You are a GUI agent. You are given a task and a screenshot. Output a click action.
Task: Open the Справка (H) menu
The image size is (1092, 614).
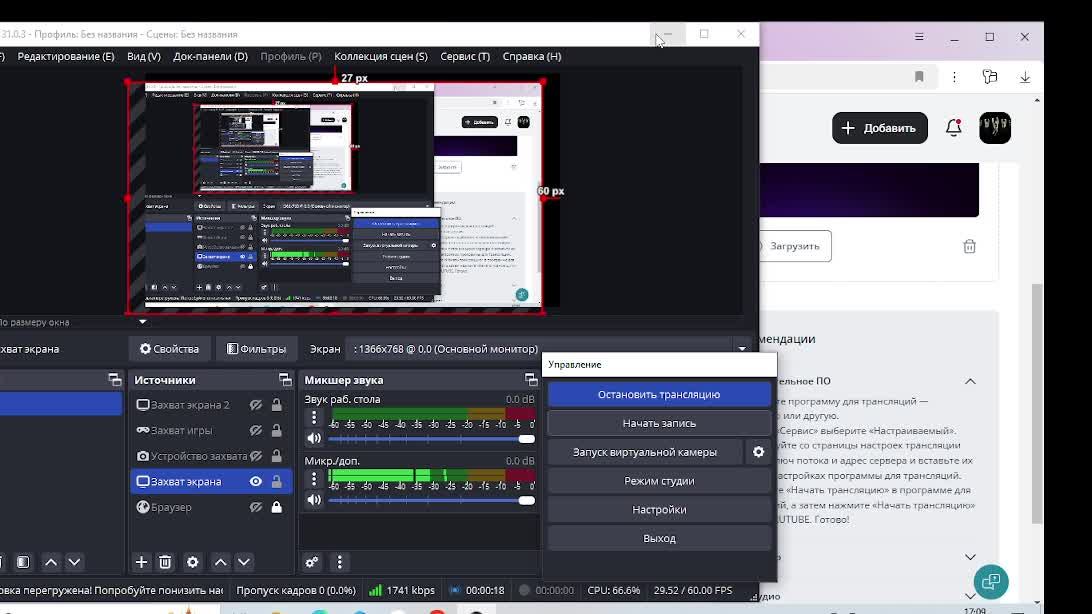532,56
